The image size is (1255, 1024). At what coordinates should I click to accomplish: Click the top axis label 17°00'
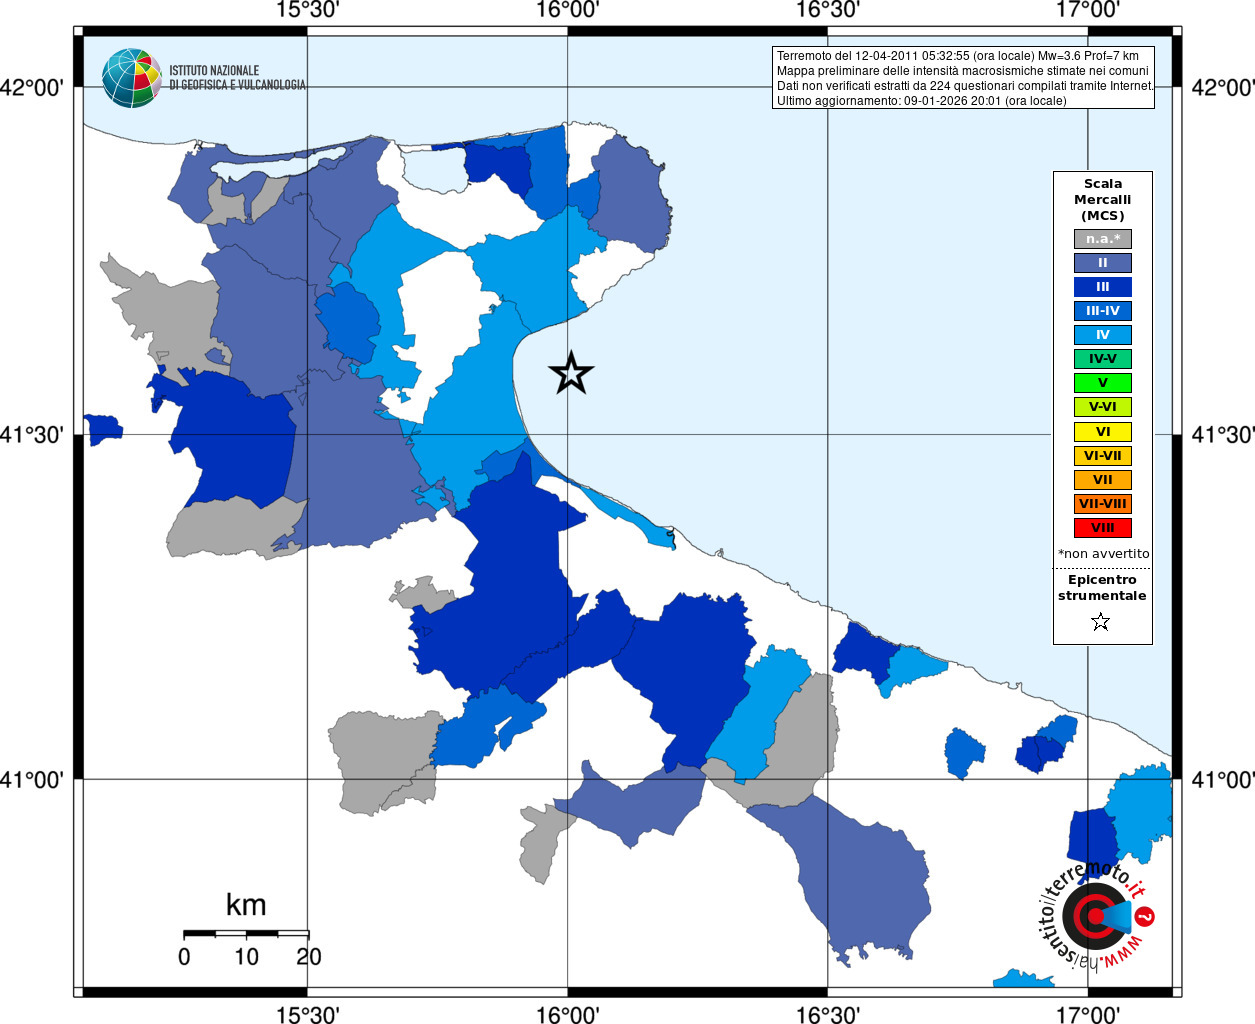coord(1088,10)
